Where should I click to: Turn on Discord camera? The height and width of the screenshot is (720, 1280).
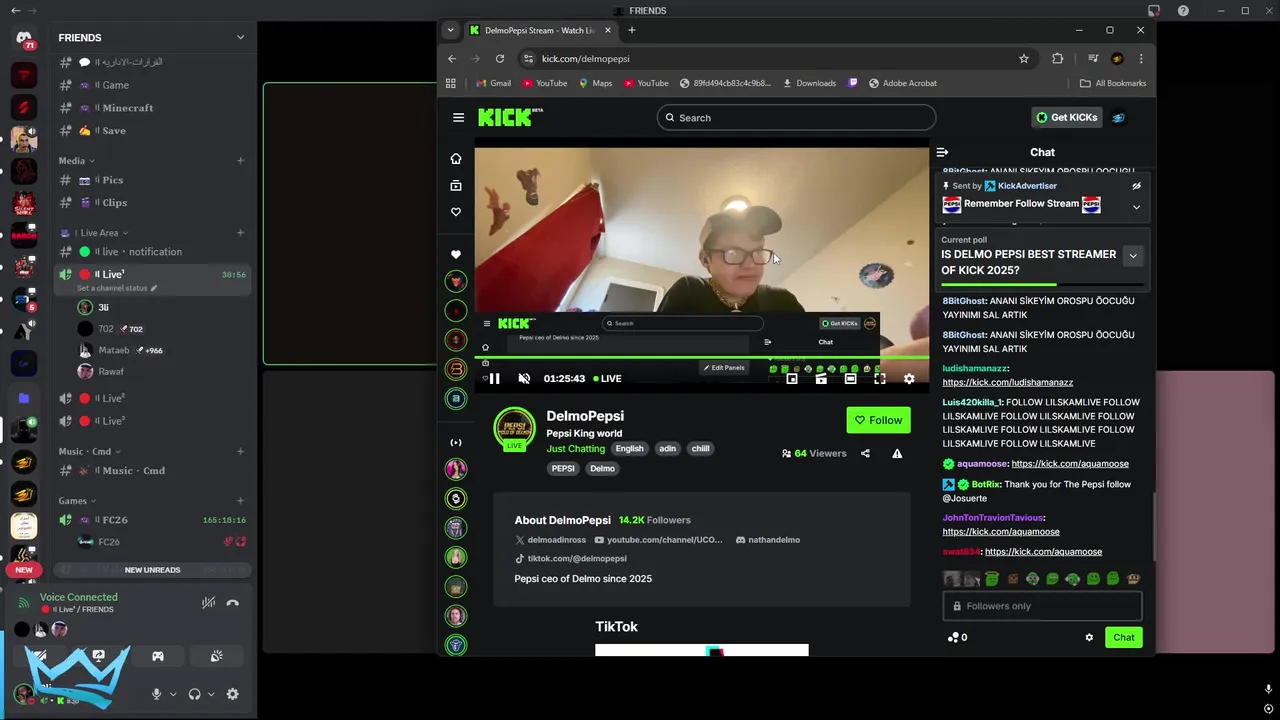(40, 656)
